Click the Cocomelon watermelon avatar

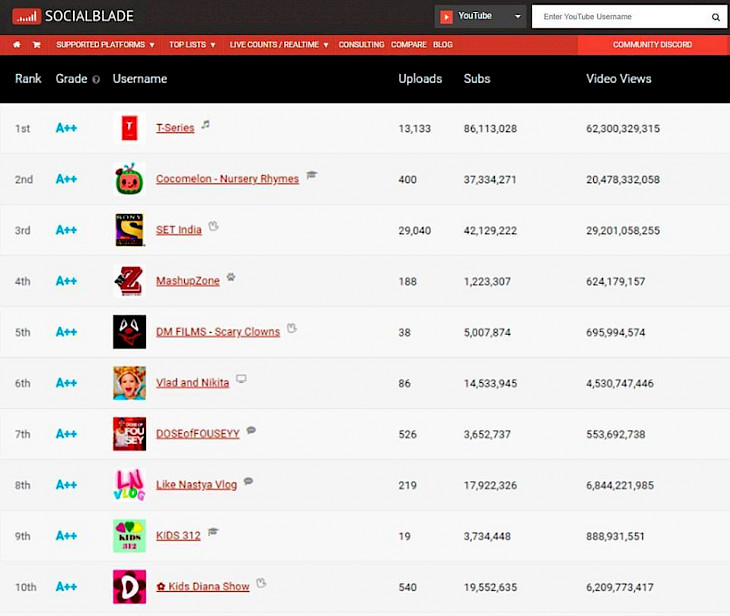(129, 179)
